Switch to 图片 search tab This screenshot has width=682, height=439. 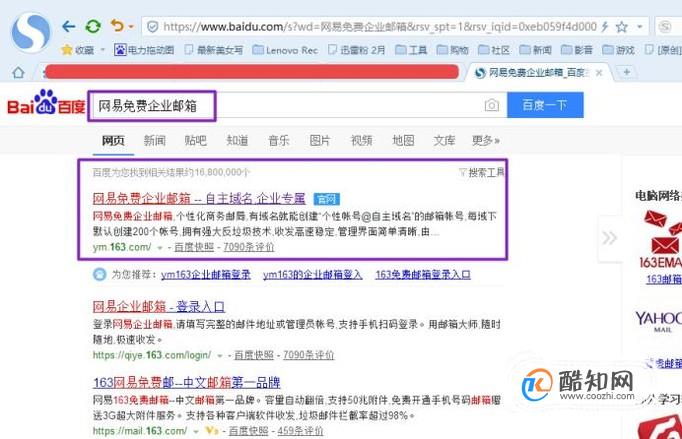point(320,141)
